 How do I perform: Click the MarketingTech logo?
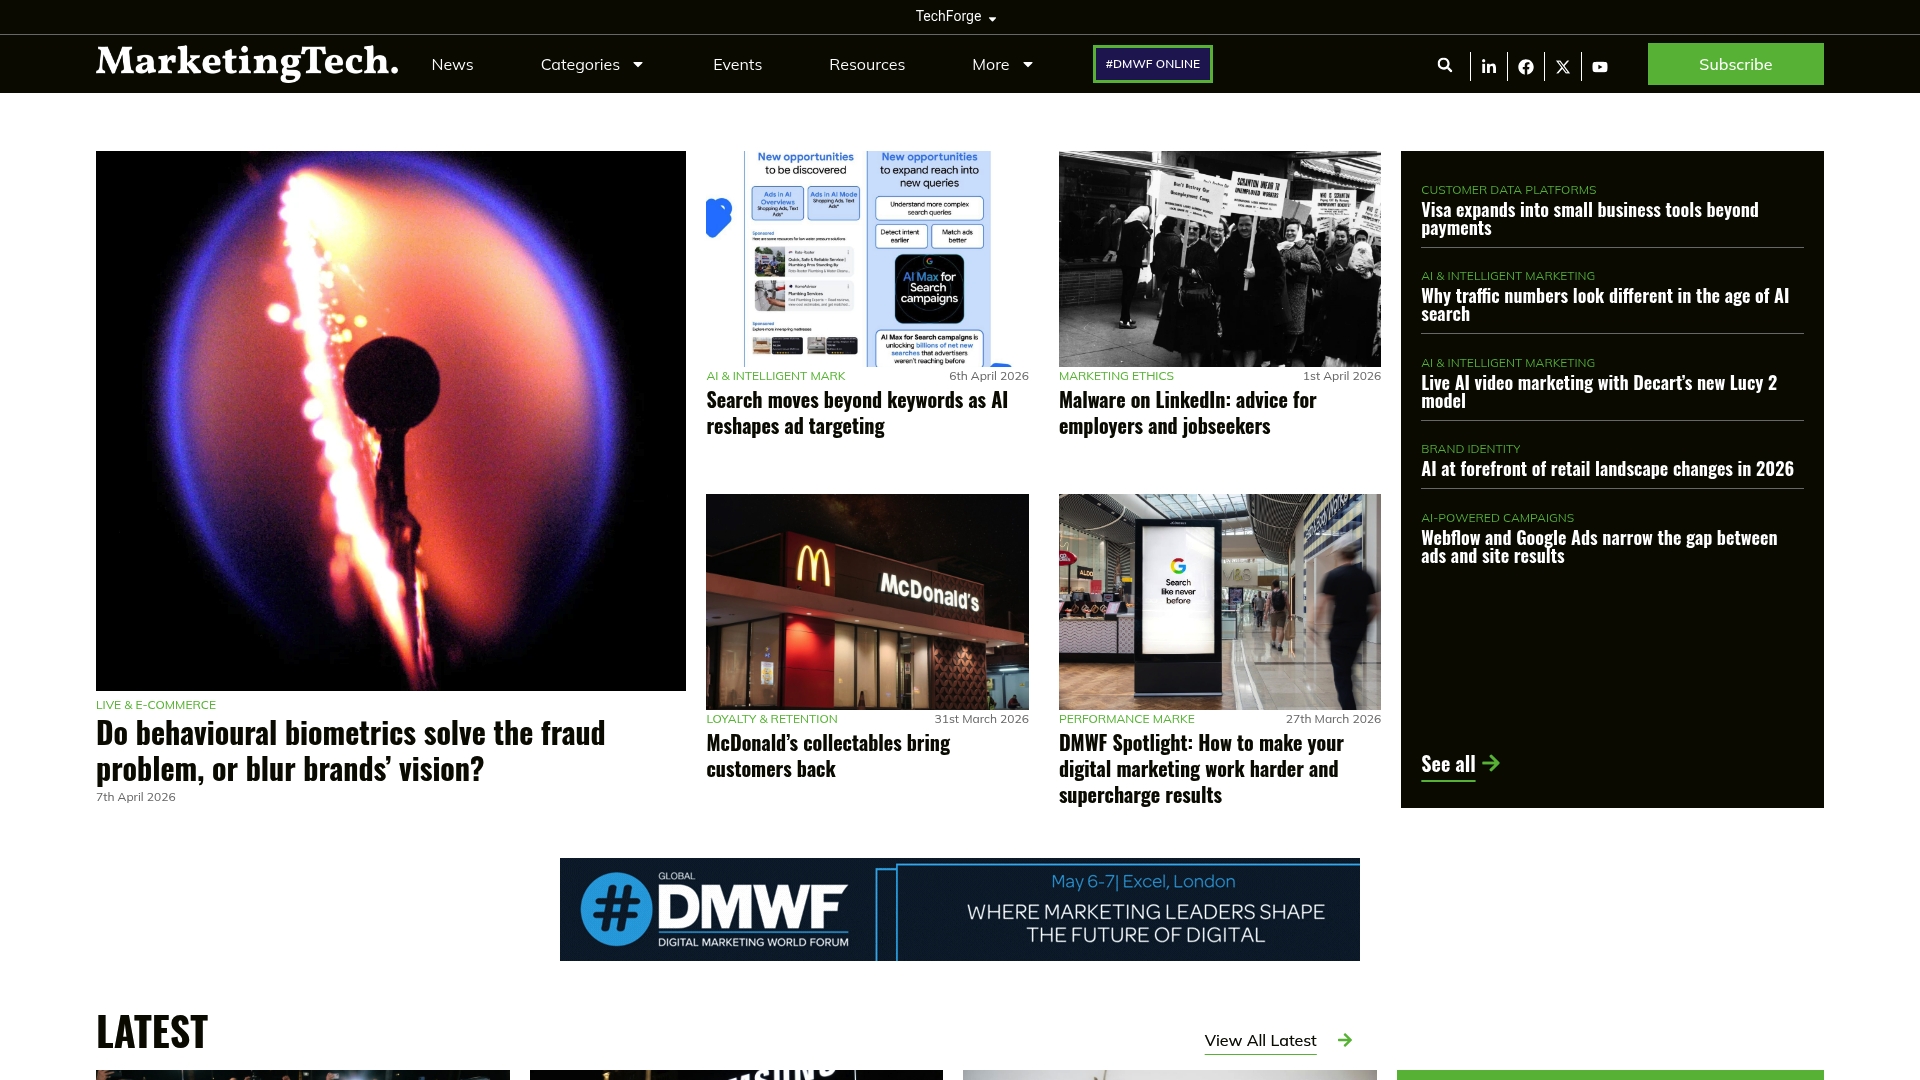pyautogui.click(x=247, y=62)
